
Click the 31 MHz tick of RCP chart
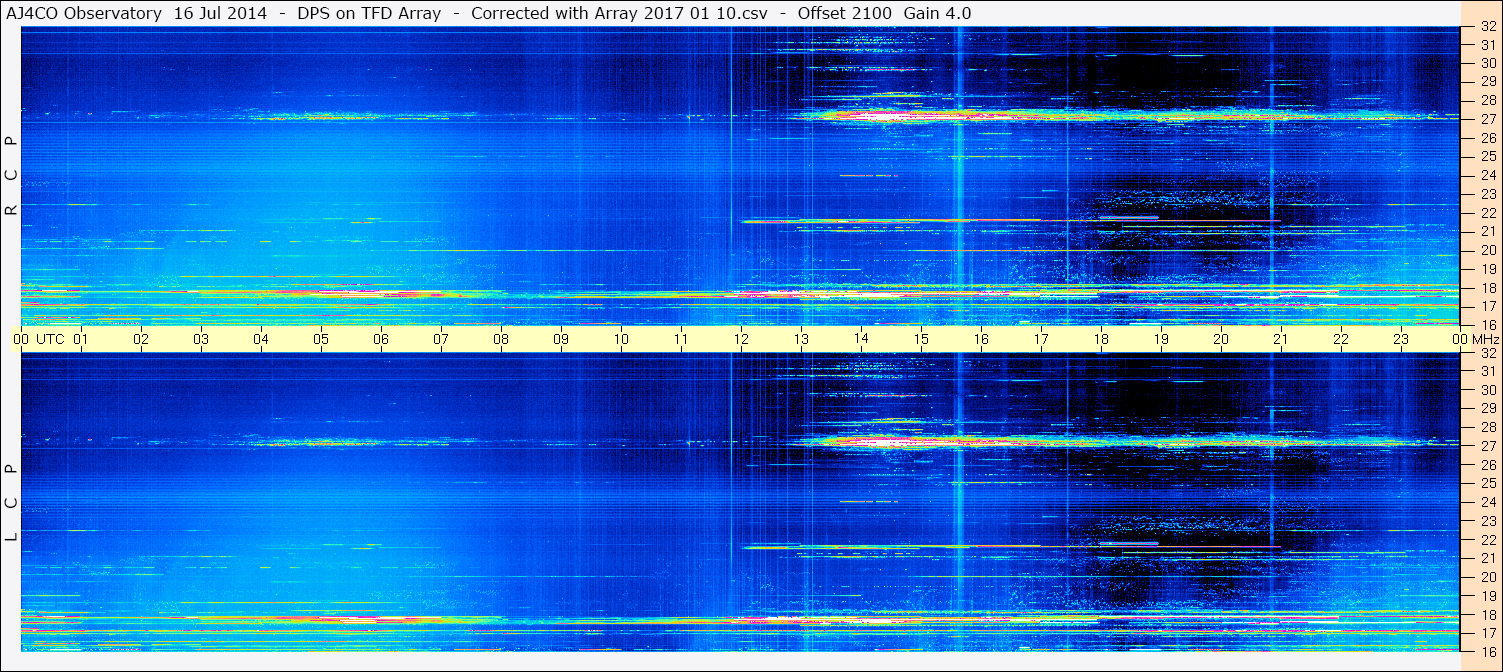point(1488,45)
